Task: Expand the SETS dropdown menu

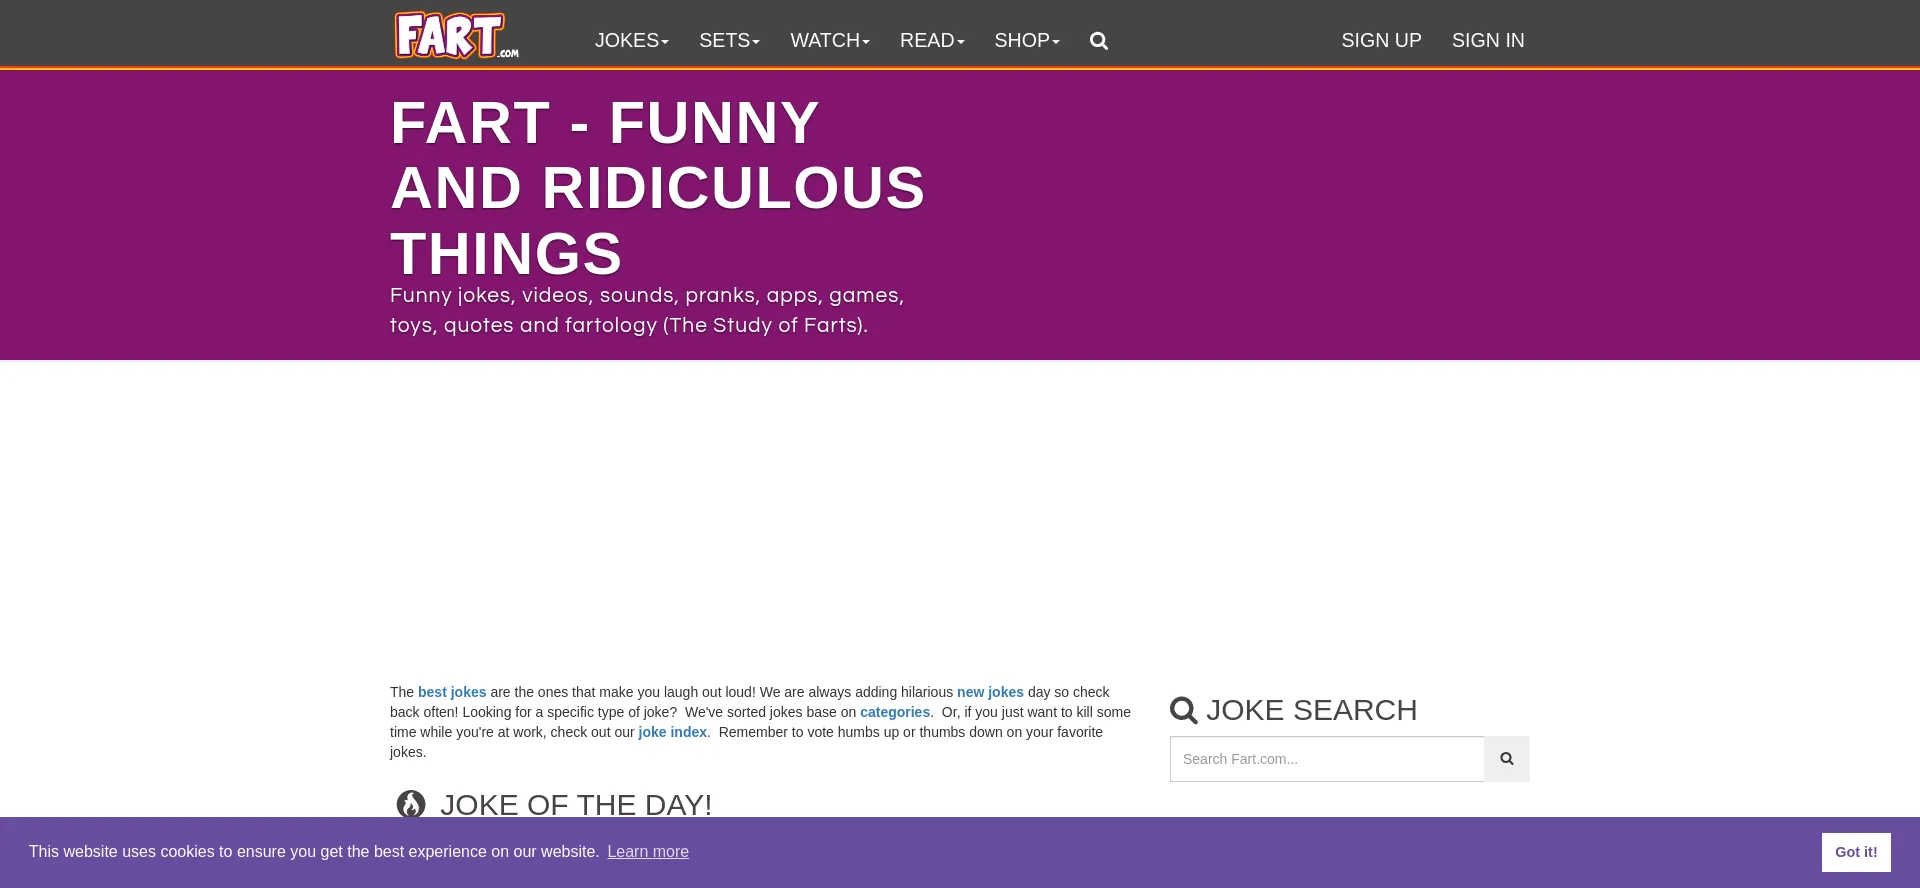Action: tap(729, 41)
